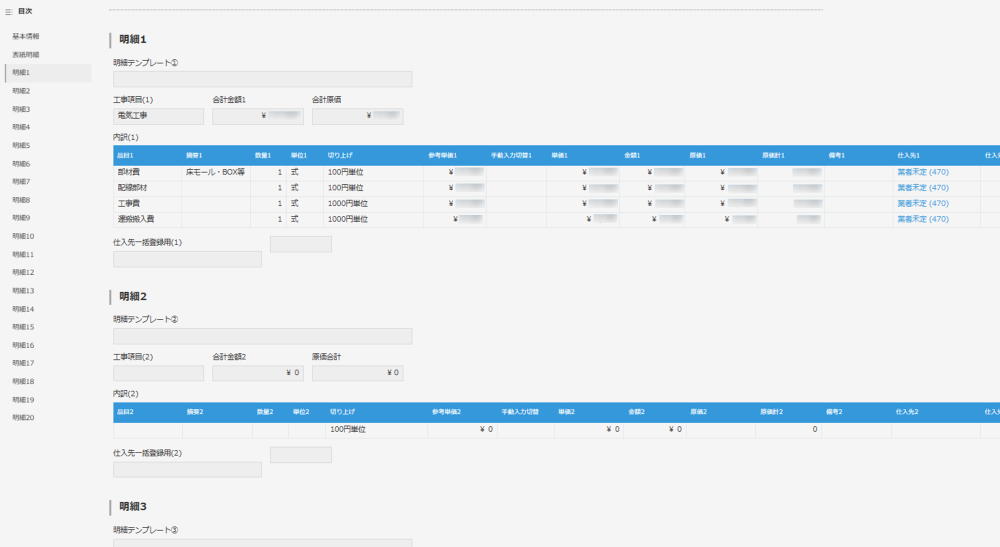Image resolution: width=1000 pixels, height=547 pixels.
Task: Go to 明細13 sidebar item
Action: [x=23, y=291]
